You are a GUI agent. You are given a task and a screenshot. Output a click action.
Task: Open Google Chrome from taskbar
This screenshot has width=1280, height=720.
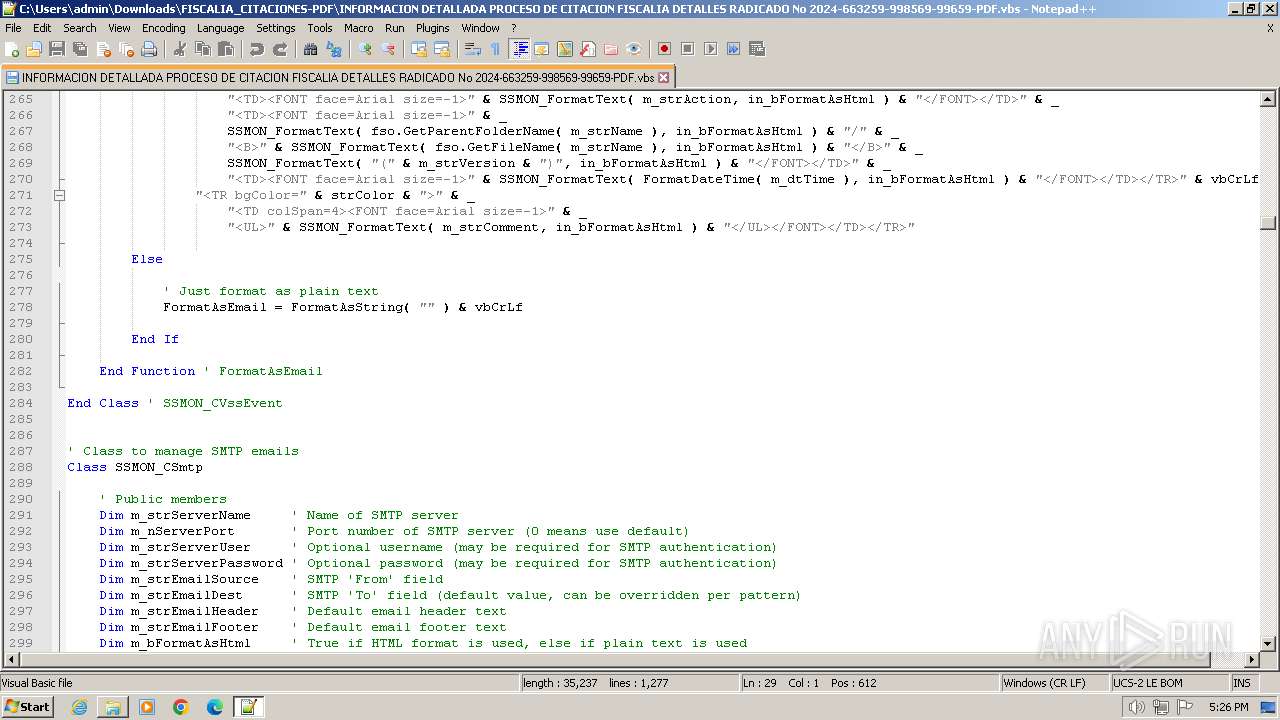coord(181,707)
